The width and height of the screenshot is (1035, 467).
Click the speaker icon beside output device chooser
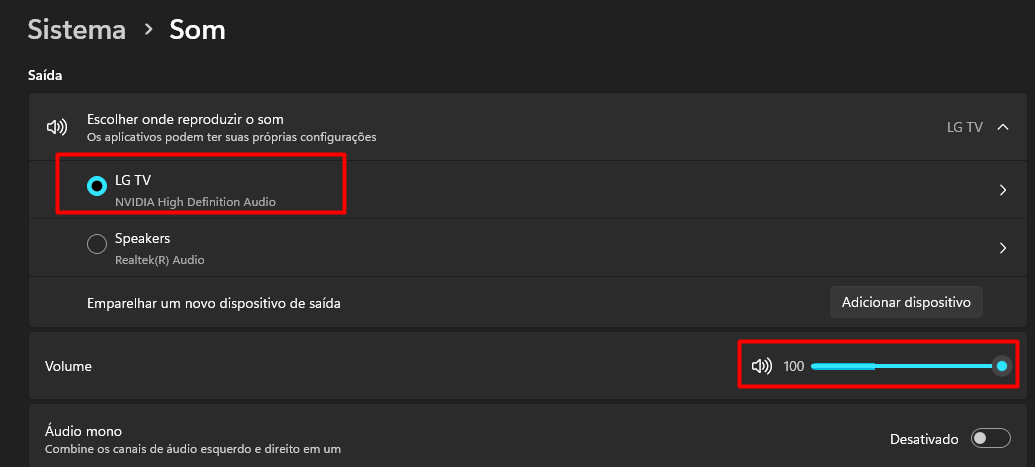coord(57,127)
